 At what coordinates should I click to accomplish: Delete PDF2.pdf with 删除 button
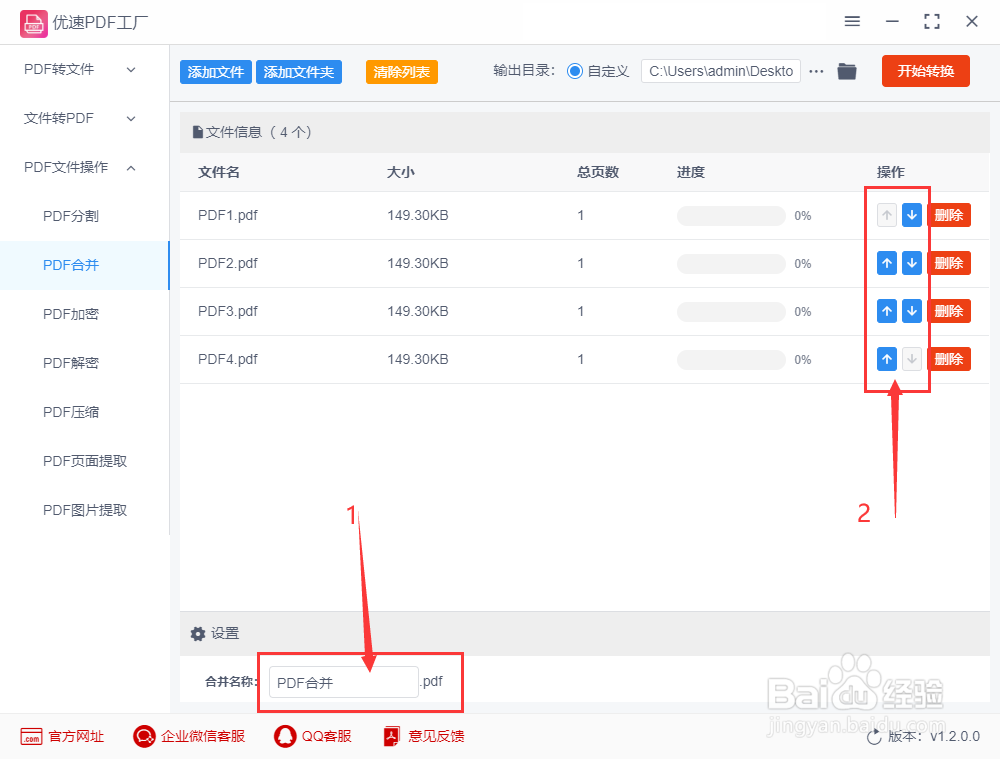(x=948, y=263)
